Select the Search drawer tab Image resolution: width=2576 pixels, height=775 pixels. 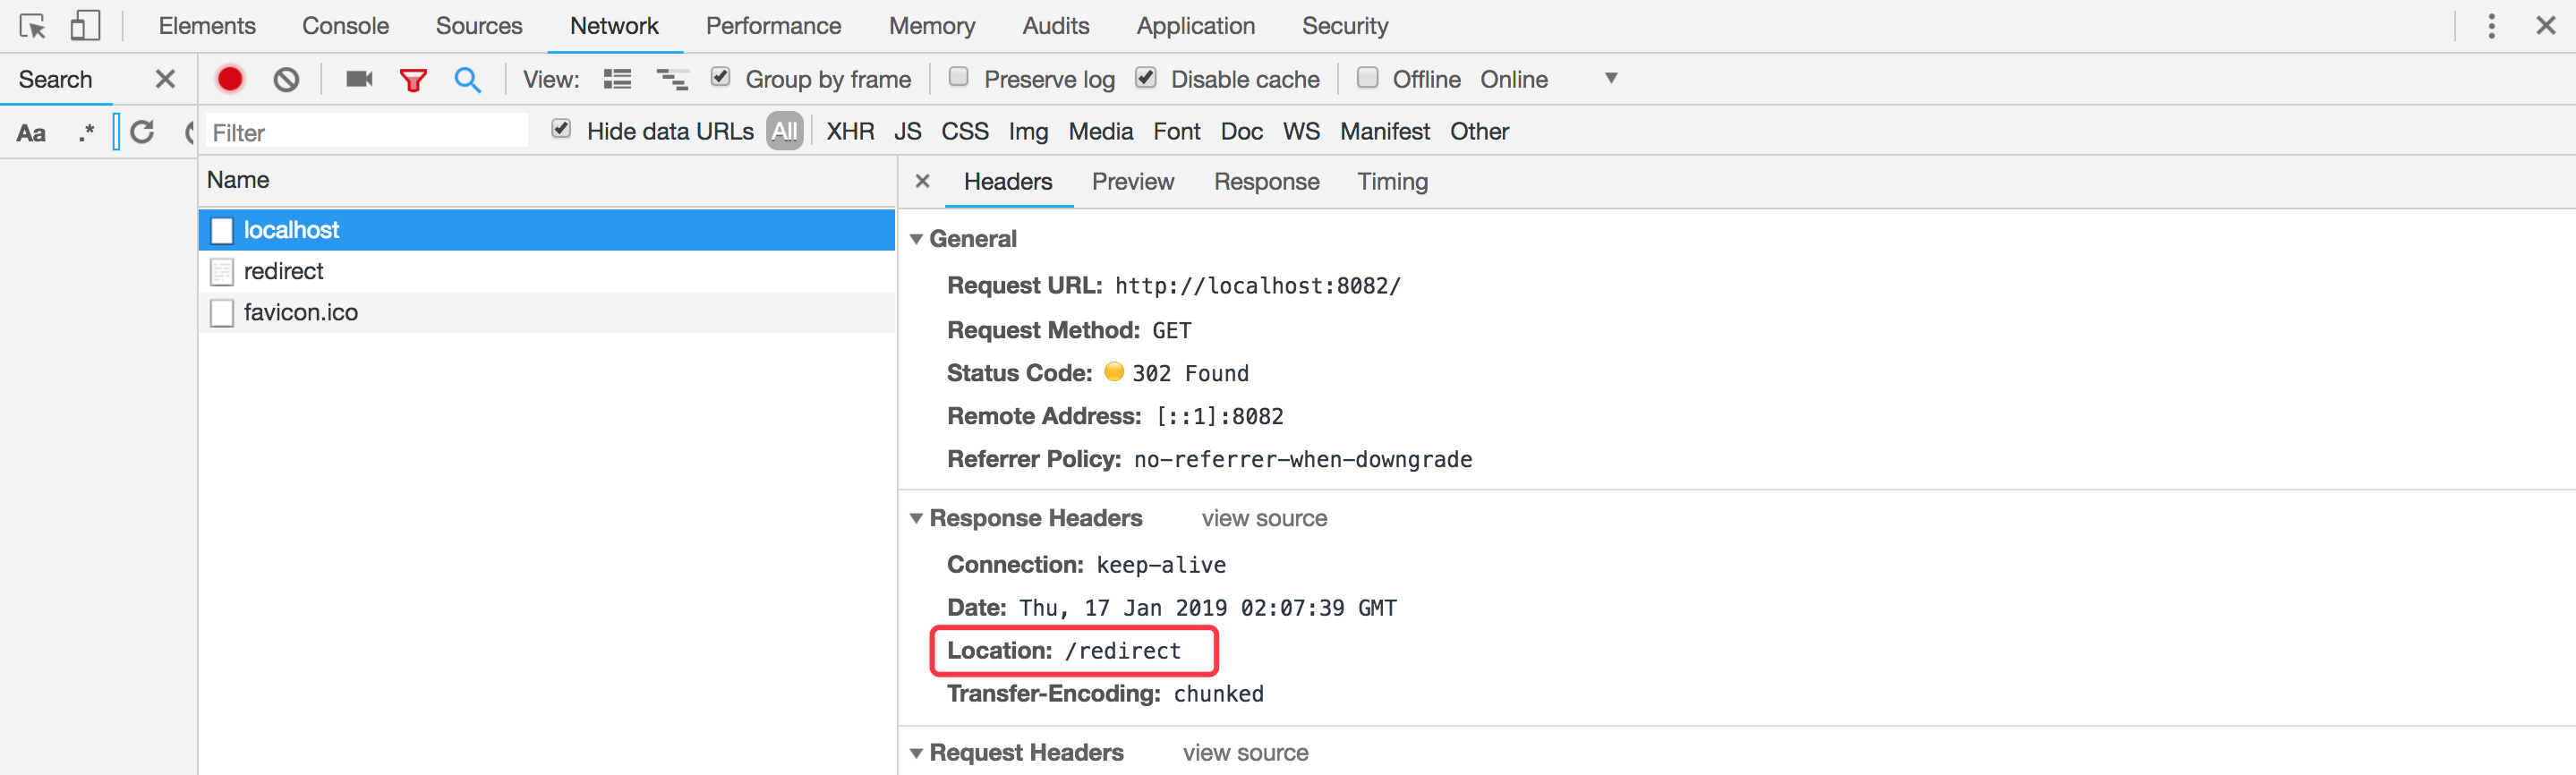point(55,79)
